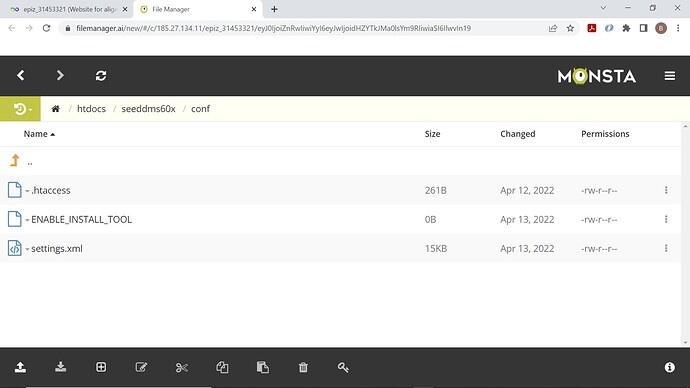
Task: Select conf breadcrumb entry
Action: click(200, 109)
